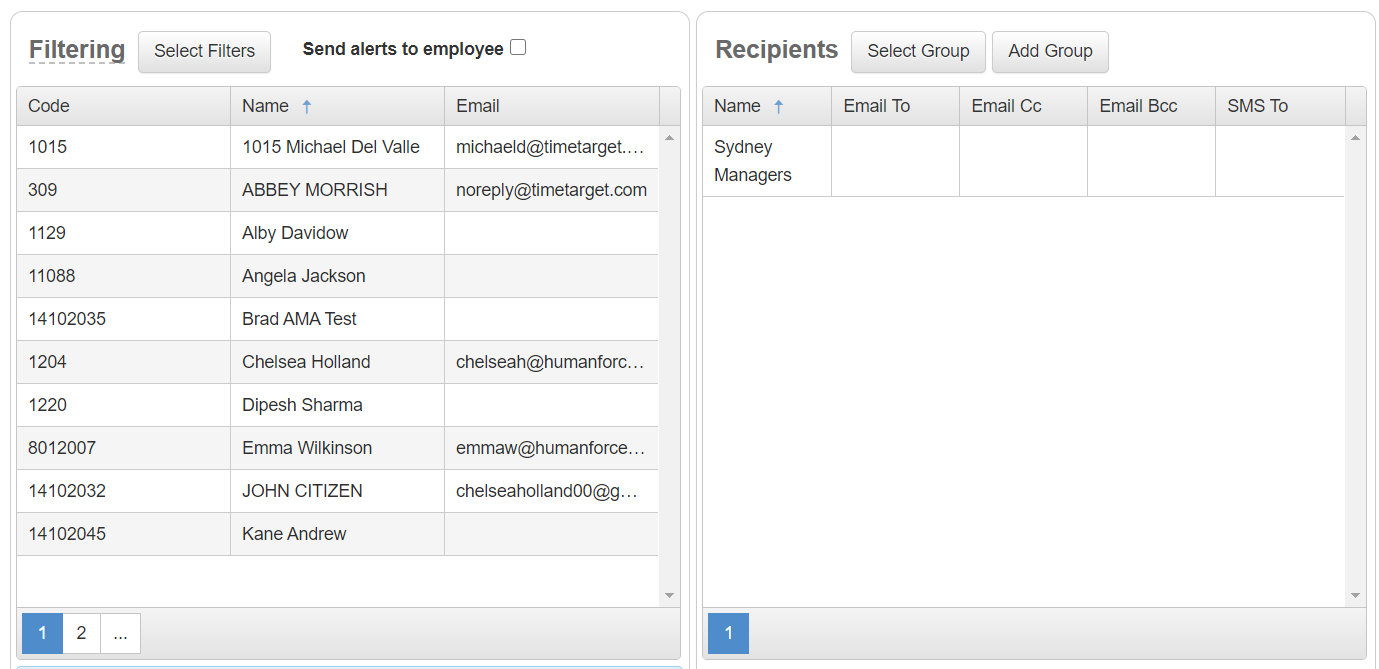The image size is (1379, 669).
Task: Click the noreply@timetarget.com email cell
Action: pyautogui.click(x=551, y=190)
